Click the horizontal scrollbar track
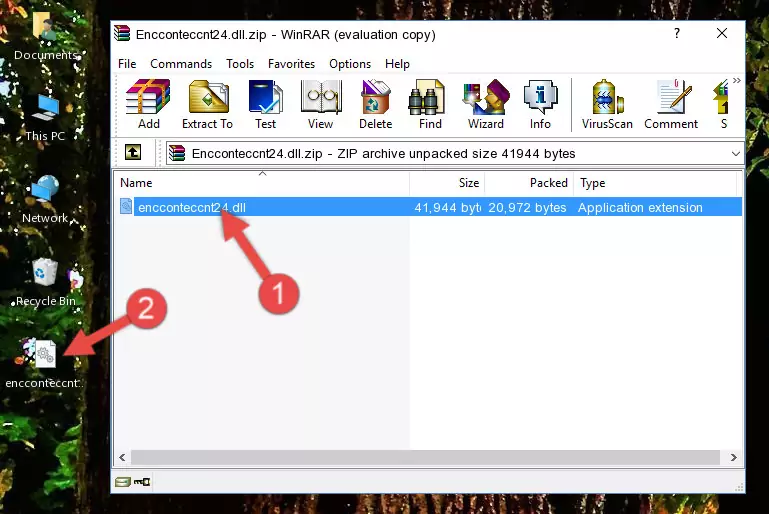Screen dimensions: 769x514 click(425, 457)
